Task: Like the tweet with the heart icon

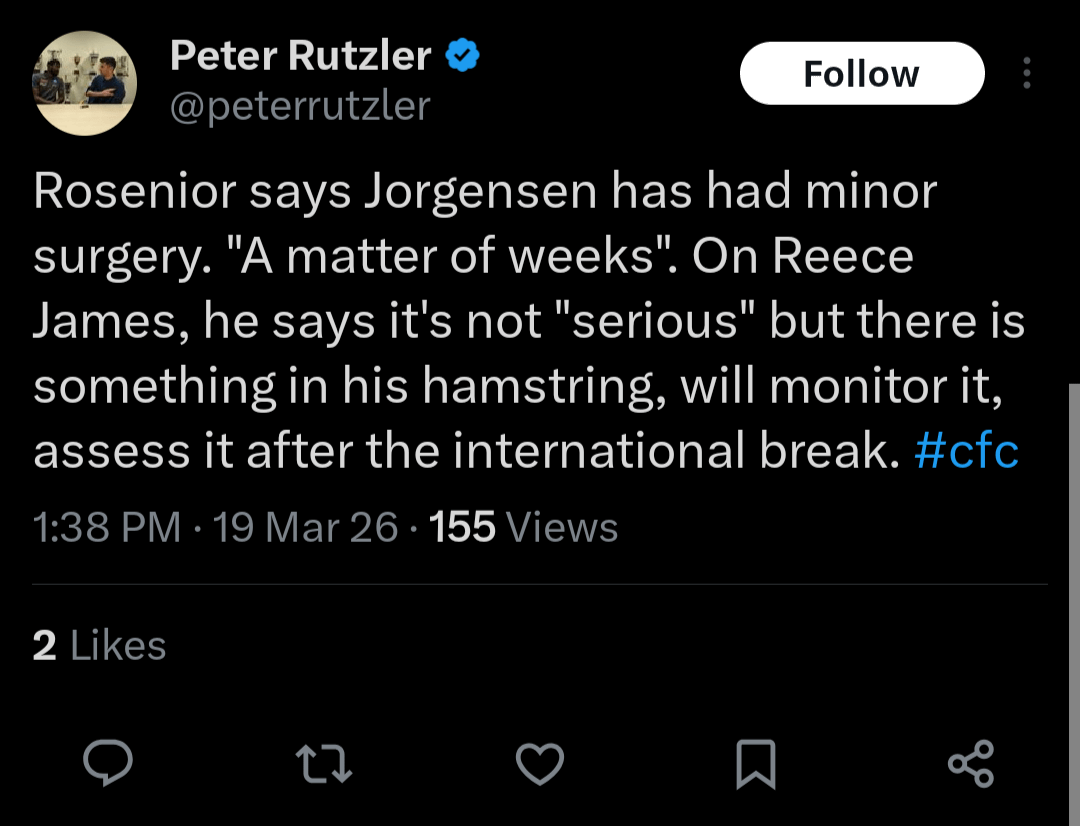Action: [x=540, y=765]
